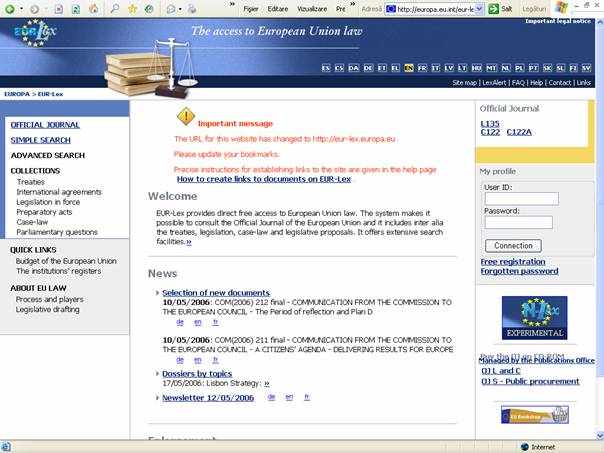Expand Newsletter 12/05/2006 arrow

[x=157, y=398]
